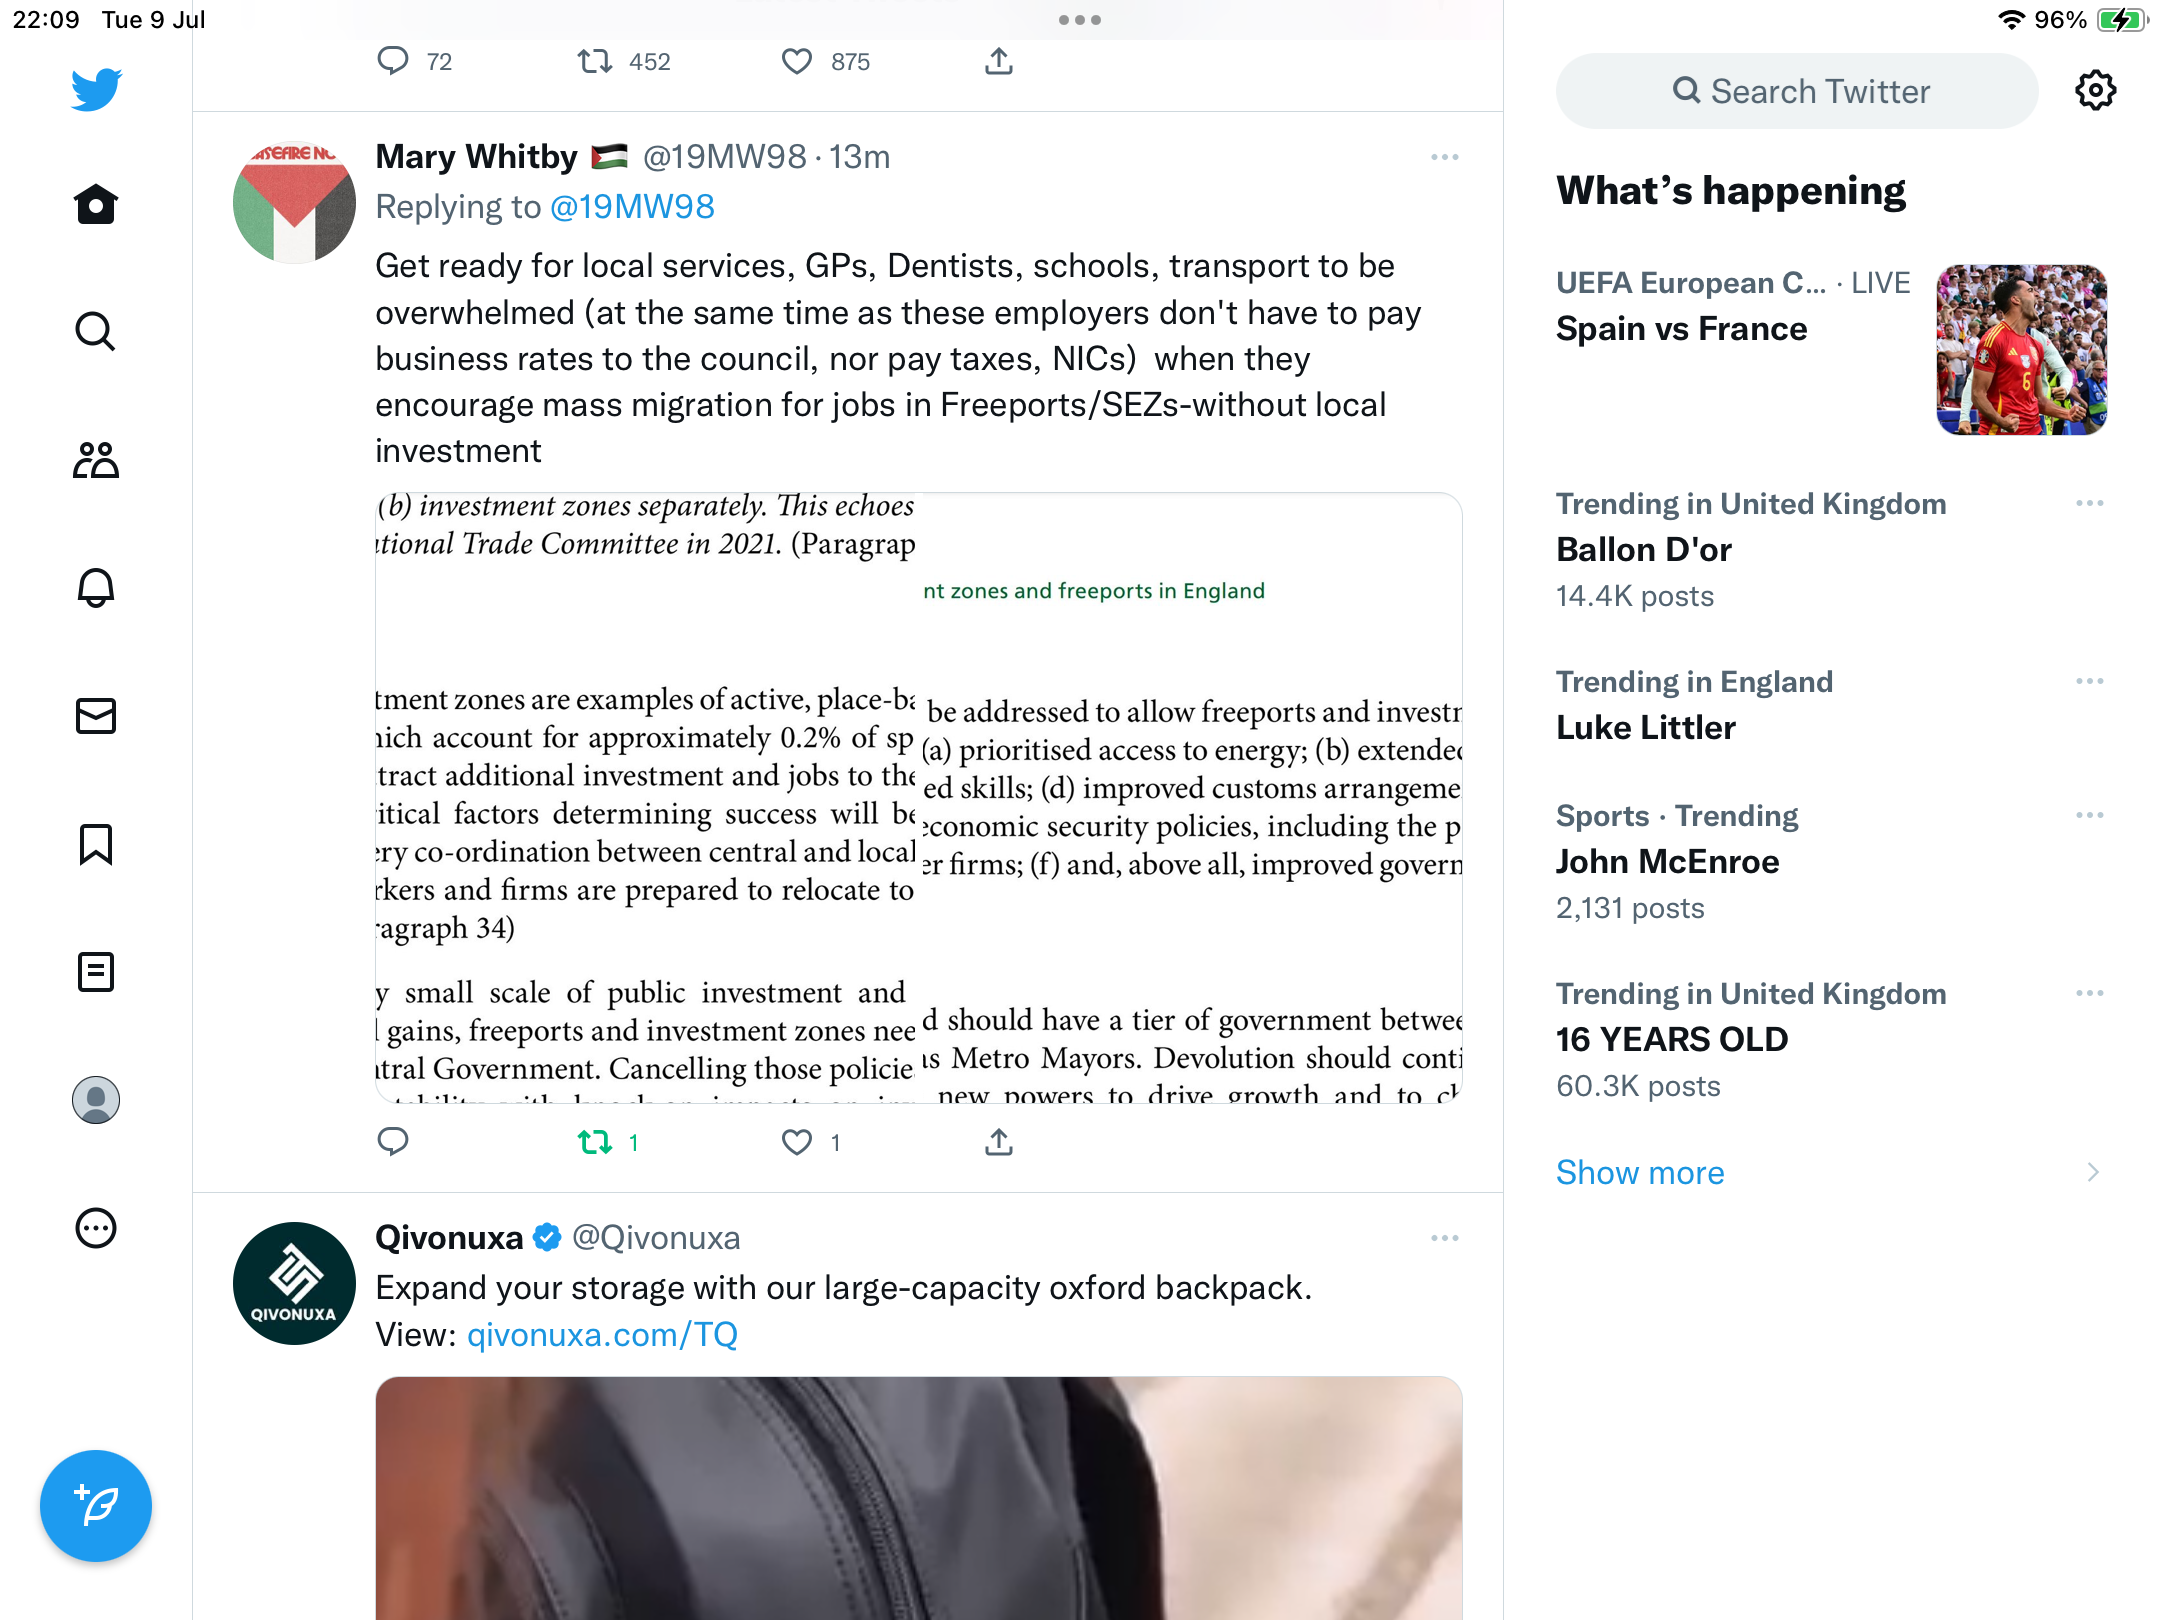Undo retweet on Mary Whitby's tweet
This screenshot has height=1620, width=2160.
pos(595,1142)
